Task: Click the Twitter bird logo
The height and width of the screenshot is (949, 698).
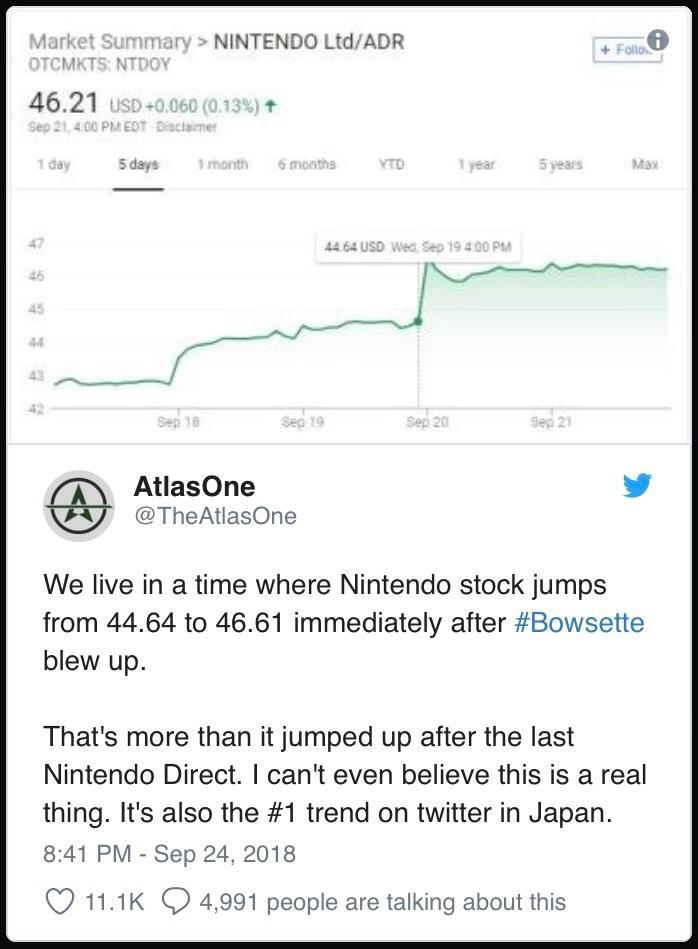Action: pyautogui.click(x=637, y=486)
